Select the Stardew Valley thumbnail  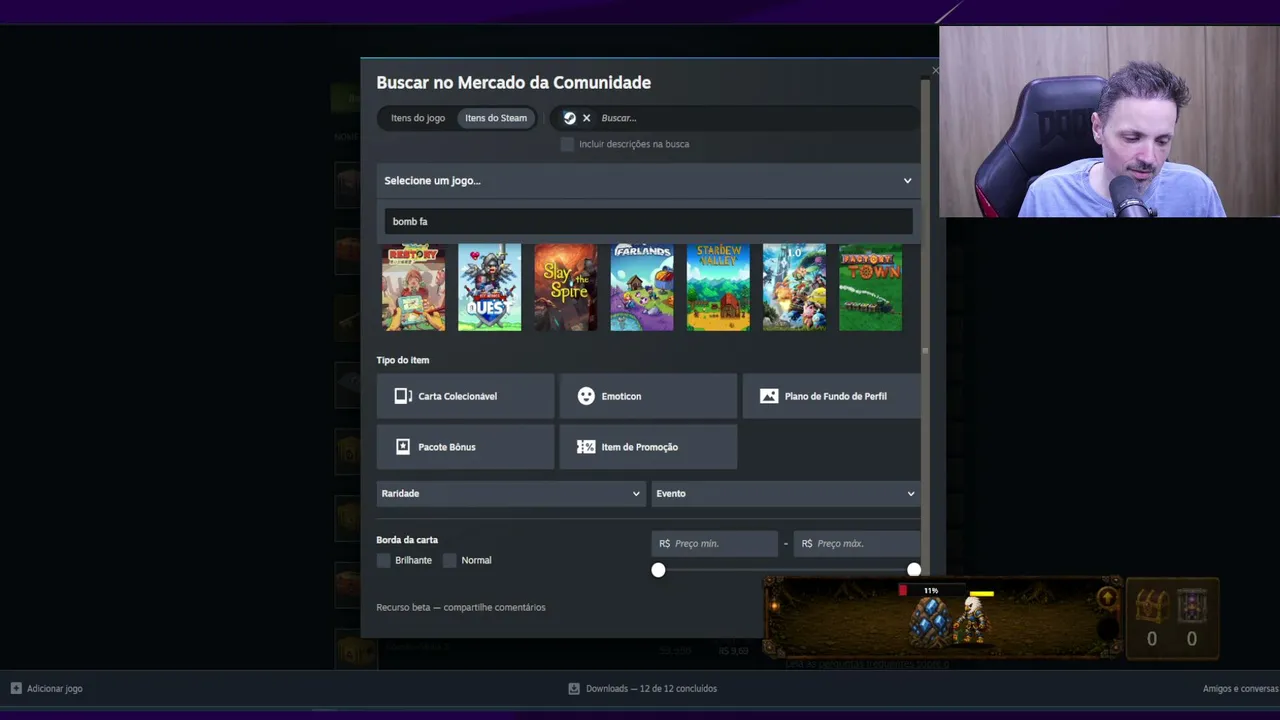coord(718,288)
